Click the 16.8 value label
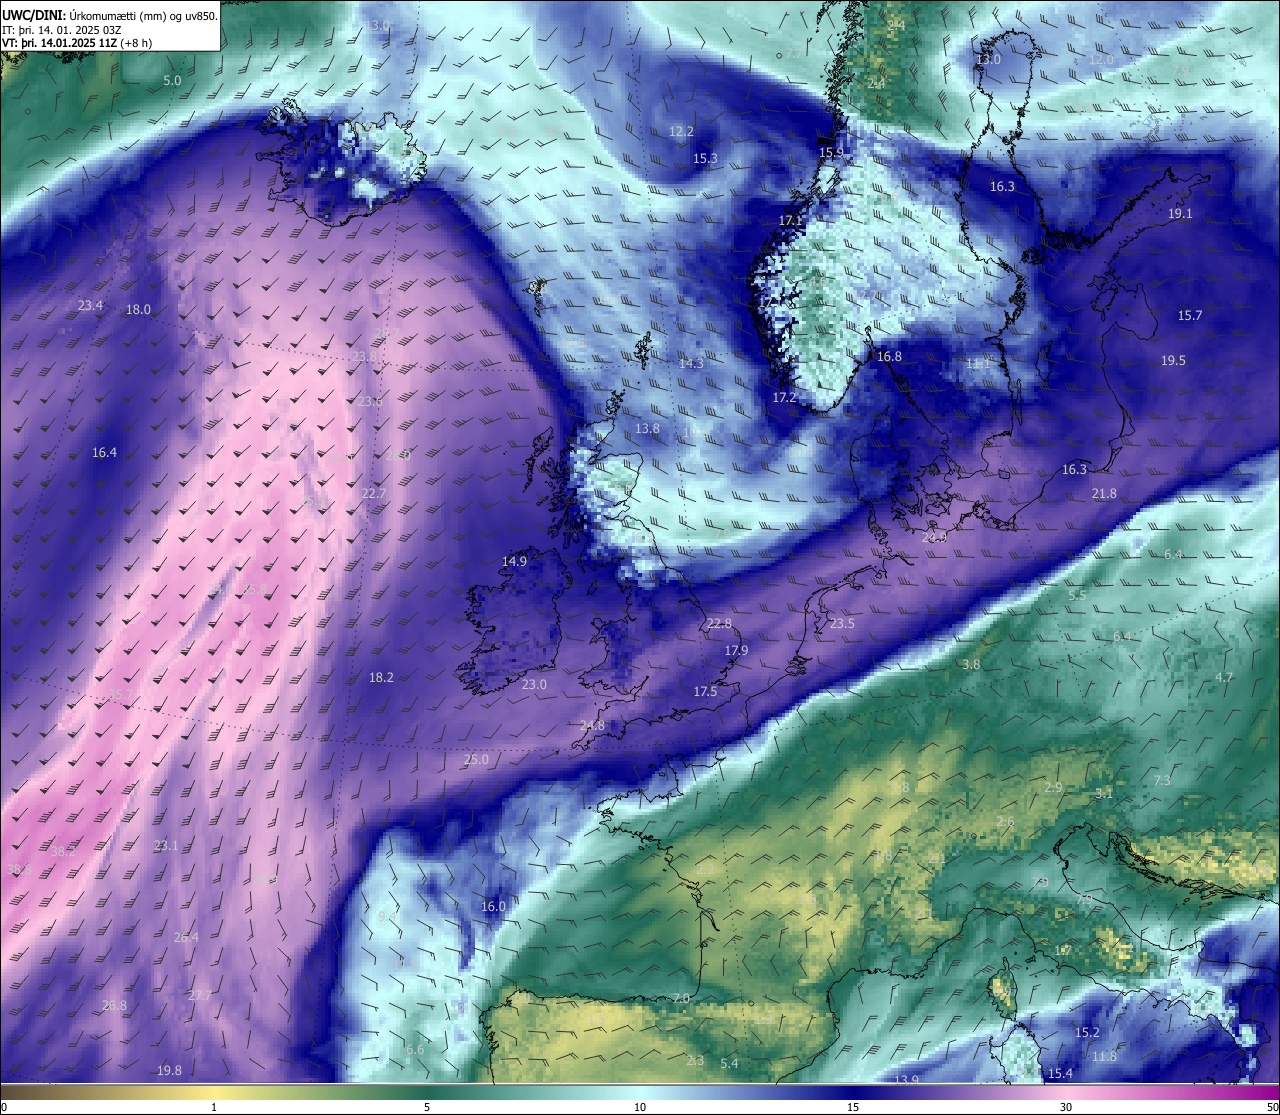The image size is (1280, 1115). pos(889,356)
